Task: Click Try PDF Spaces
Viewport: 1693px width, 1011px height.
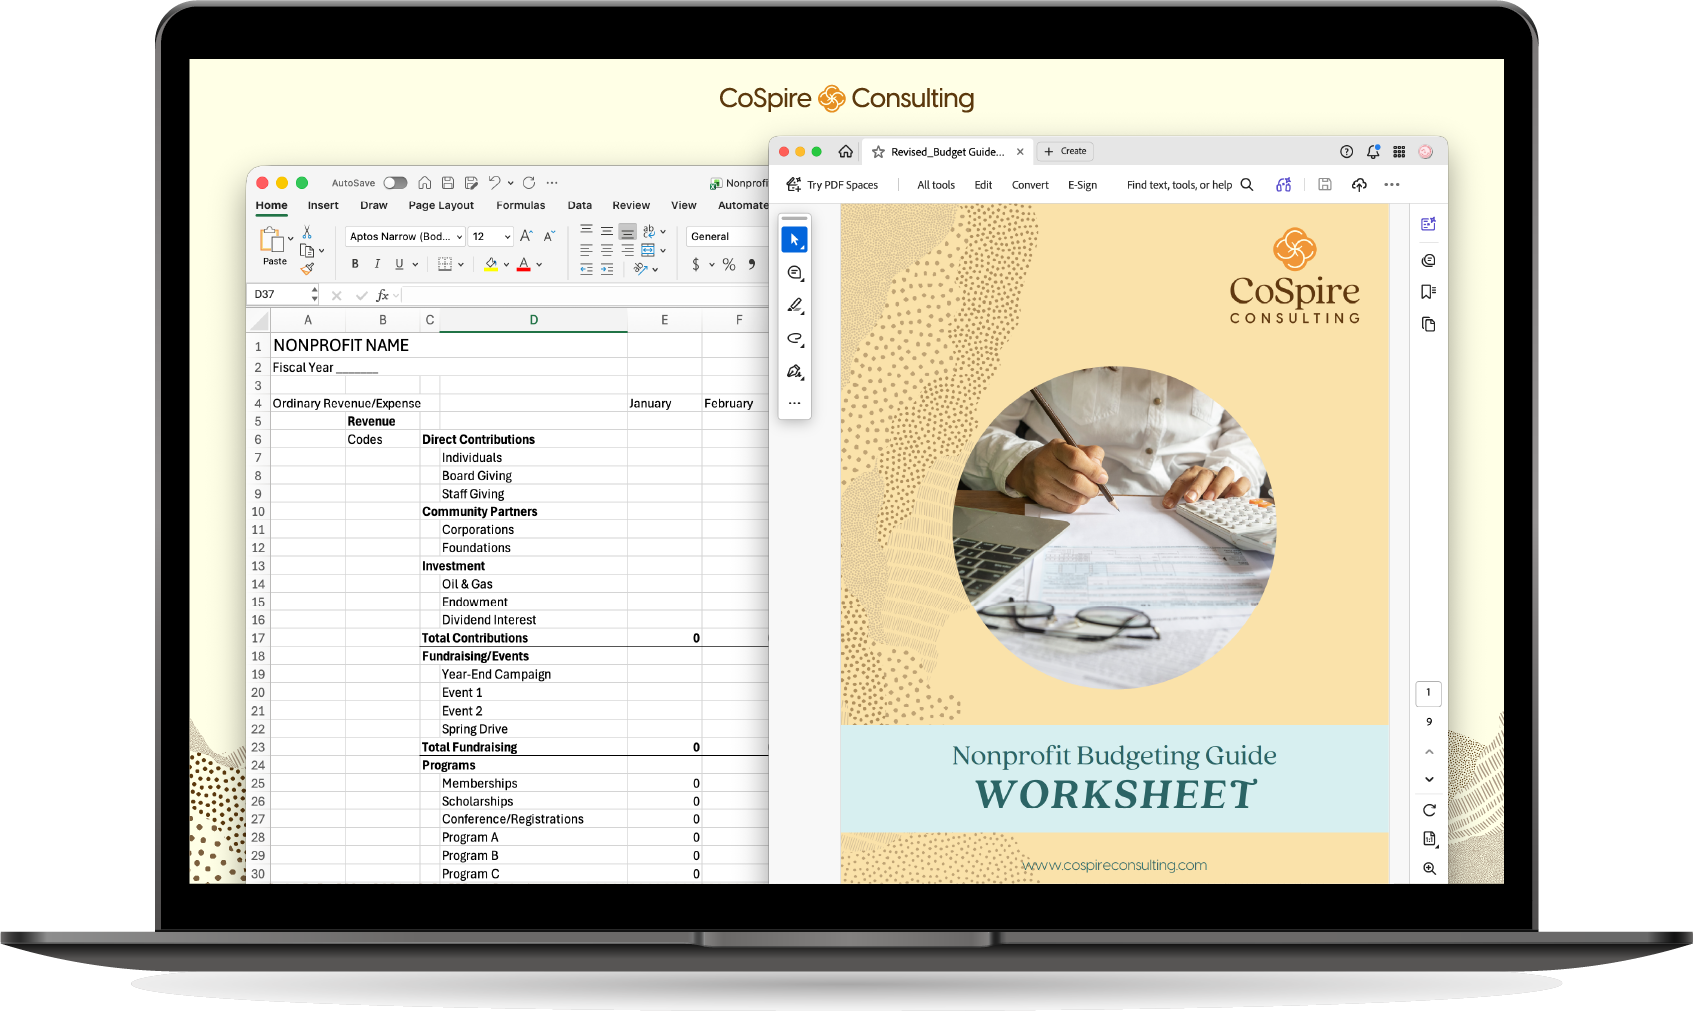Action: point(832,185)
